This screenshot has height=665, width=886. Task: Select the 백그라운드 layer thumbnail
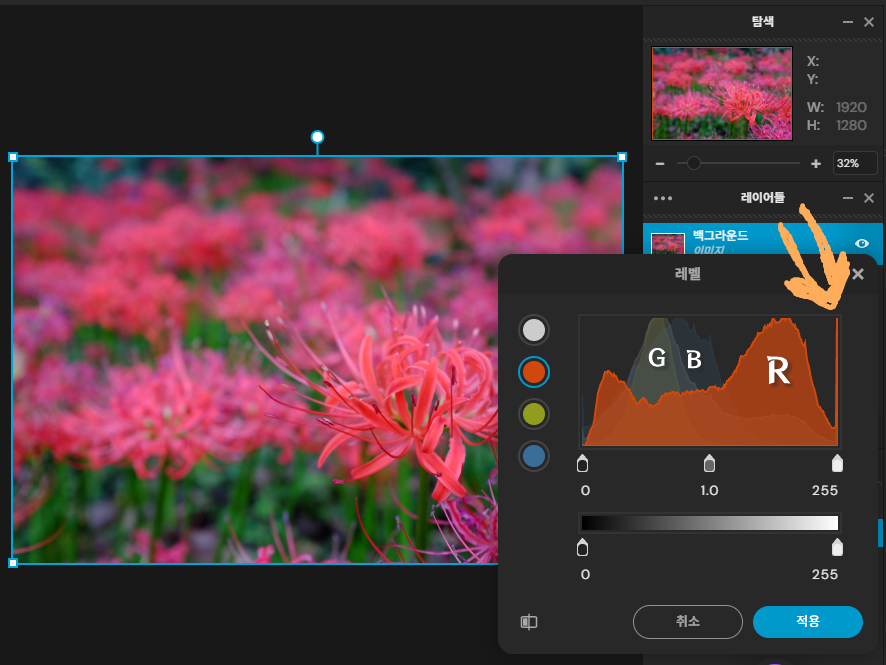click(x=668, y=245)
